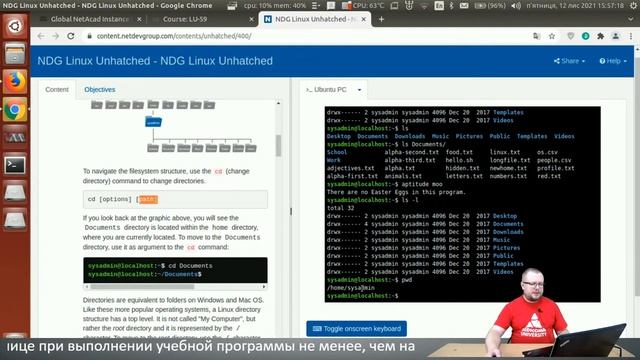Open the translate page icon
This screenshot has height=360, width=640.
[x=536, y=36]
